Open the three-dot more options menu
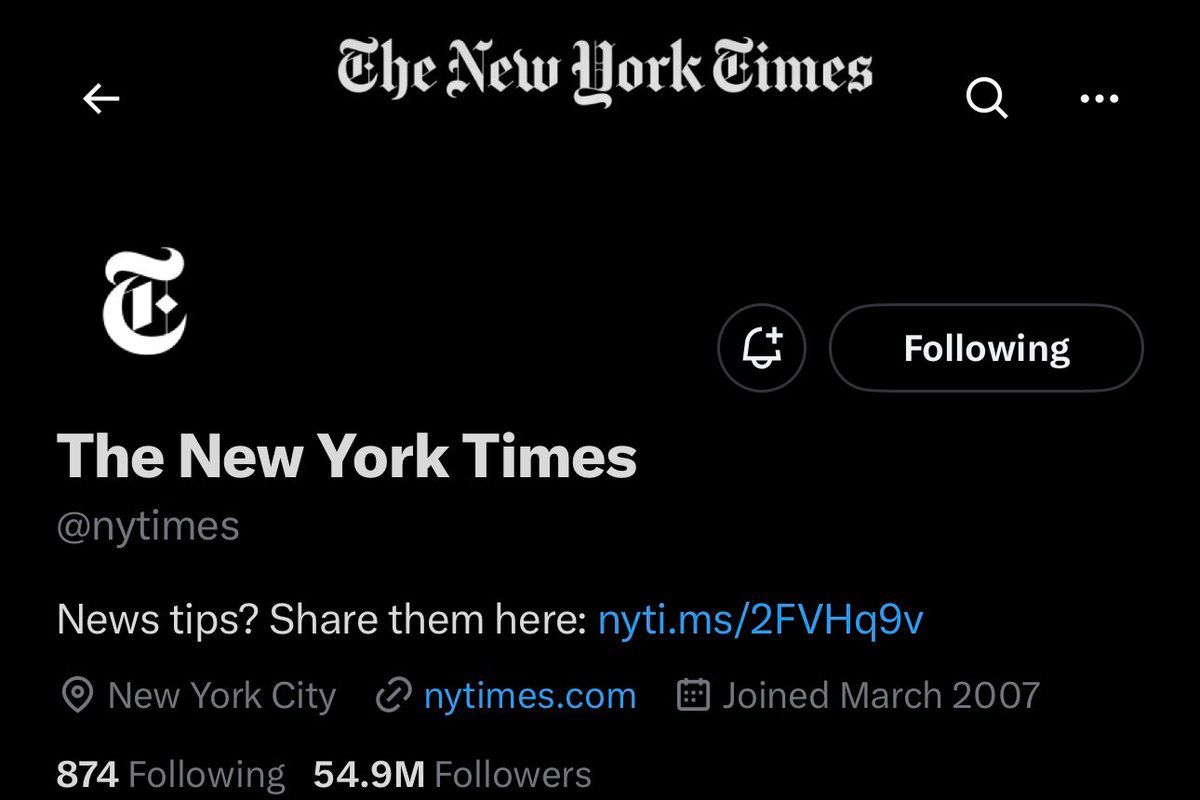 tap(1100, 98)
